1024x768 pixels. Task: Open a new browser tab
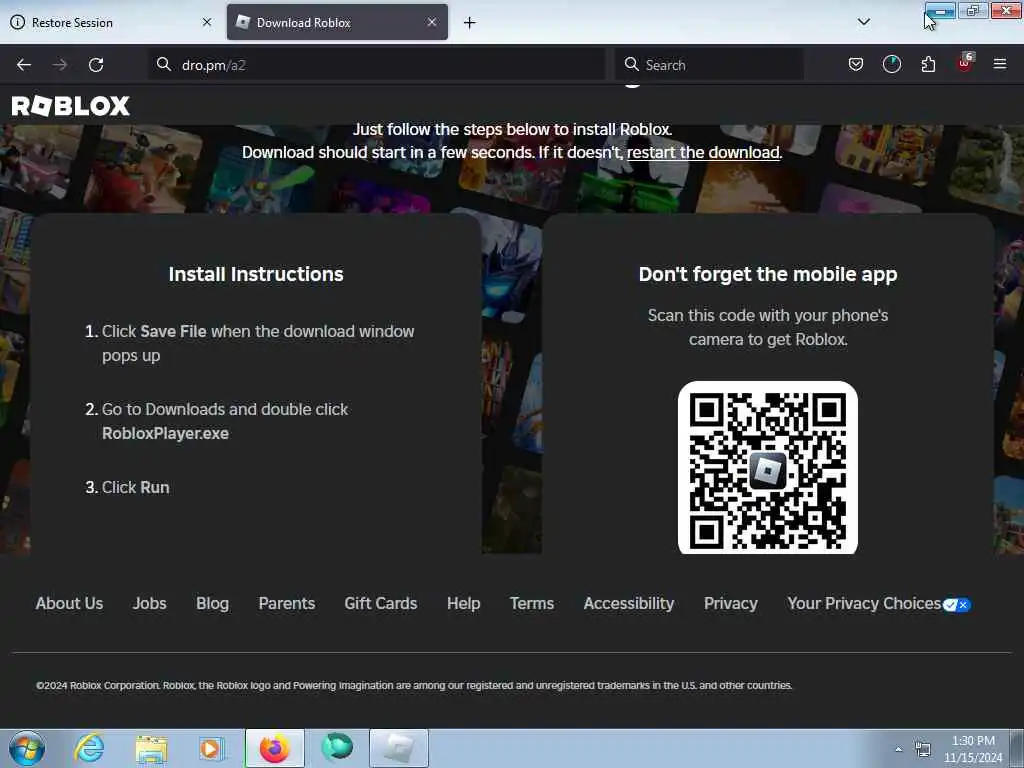coord(470,23)
